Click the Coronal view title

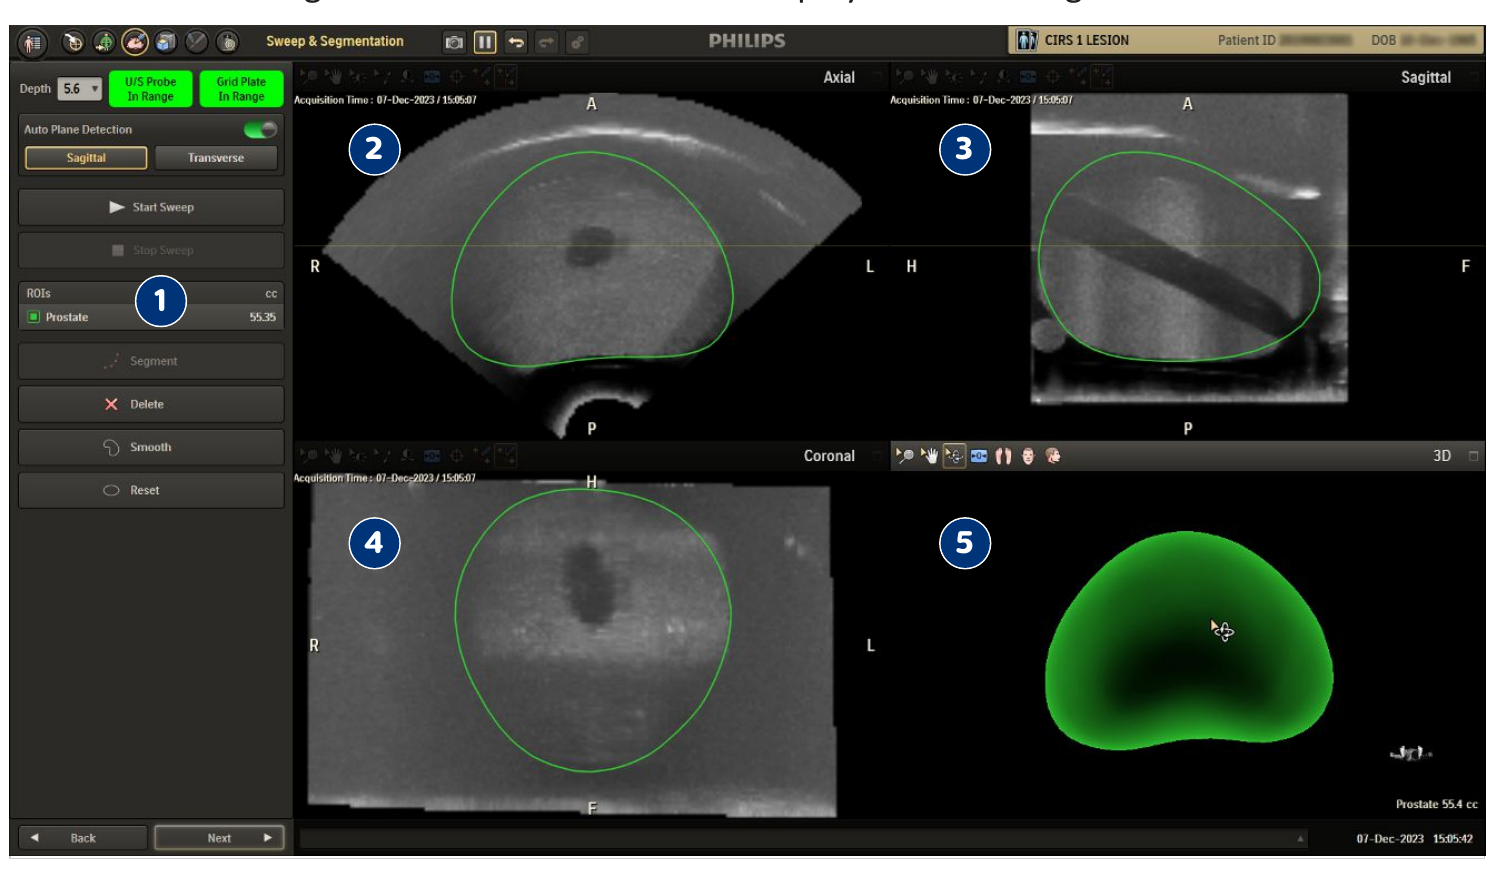point(830,456)
